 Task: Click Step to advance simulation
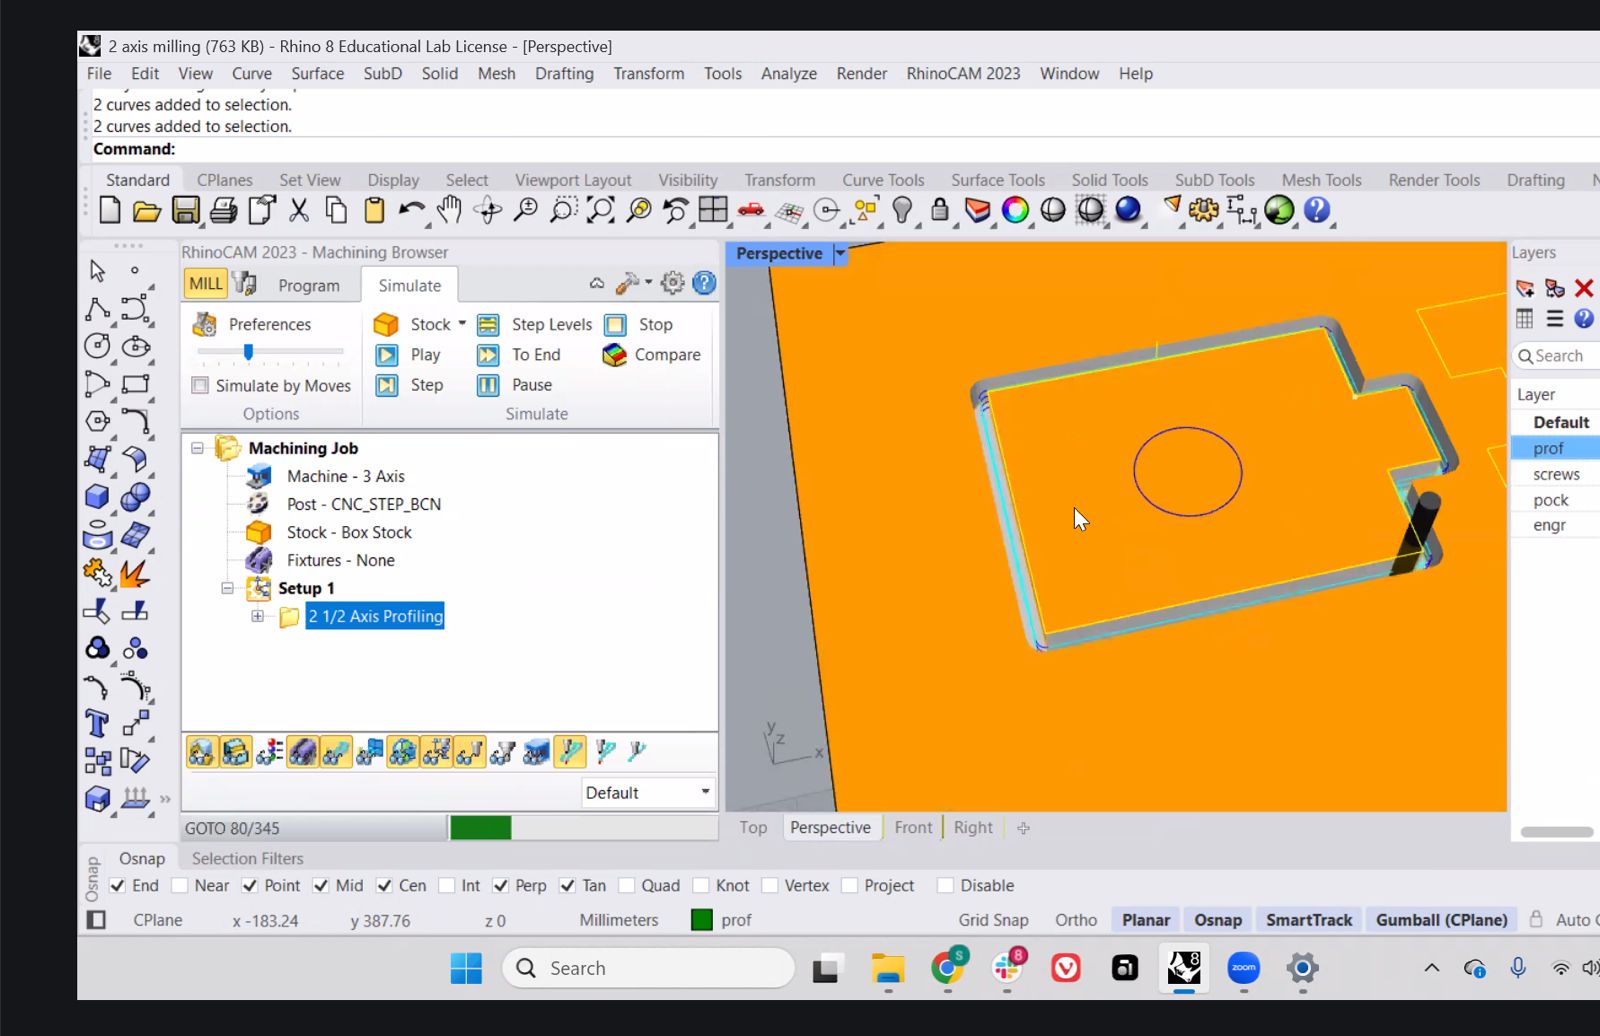409,385
